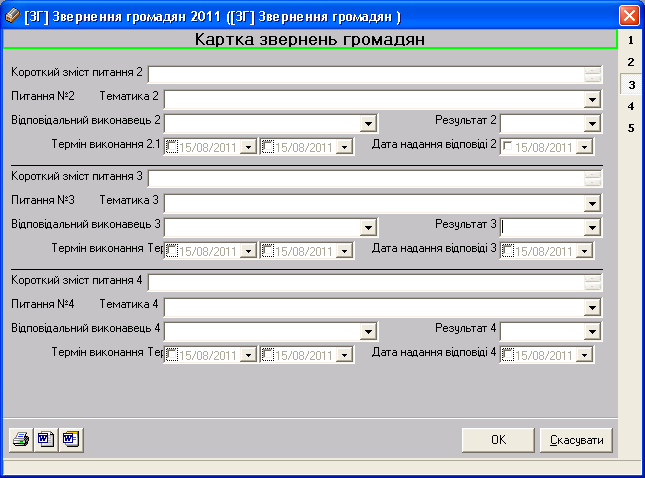The width and height of the screenshot is (645, 478).
Task: Switch to page tab 2
Action: (x=631, y=62)
